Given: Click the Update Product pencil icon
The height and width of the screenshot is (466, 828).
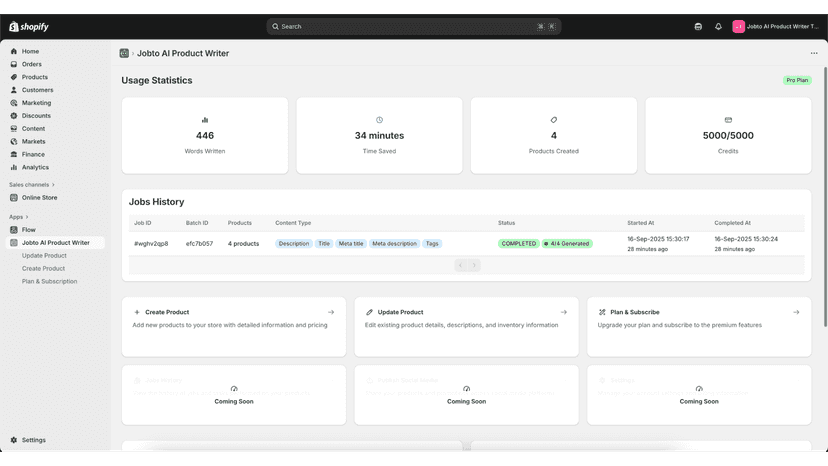Looking at the screenshot, I should click(370, 312).
